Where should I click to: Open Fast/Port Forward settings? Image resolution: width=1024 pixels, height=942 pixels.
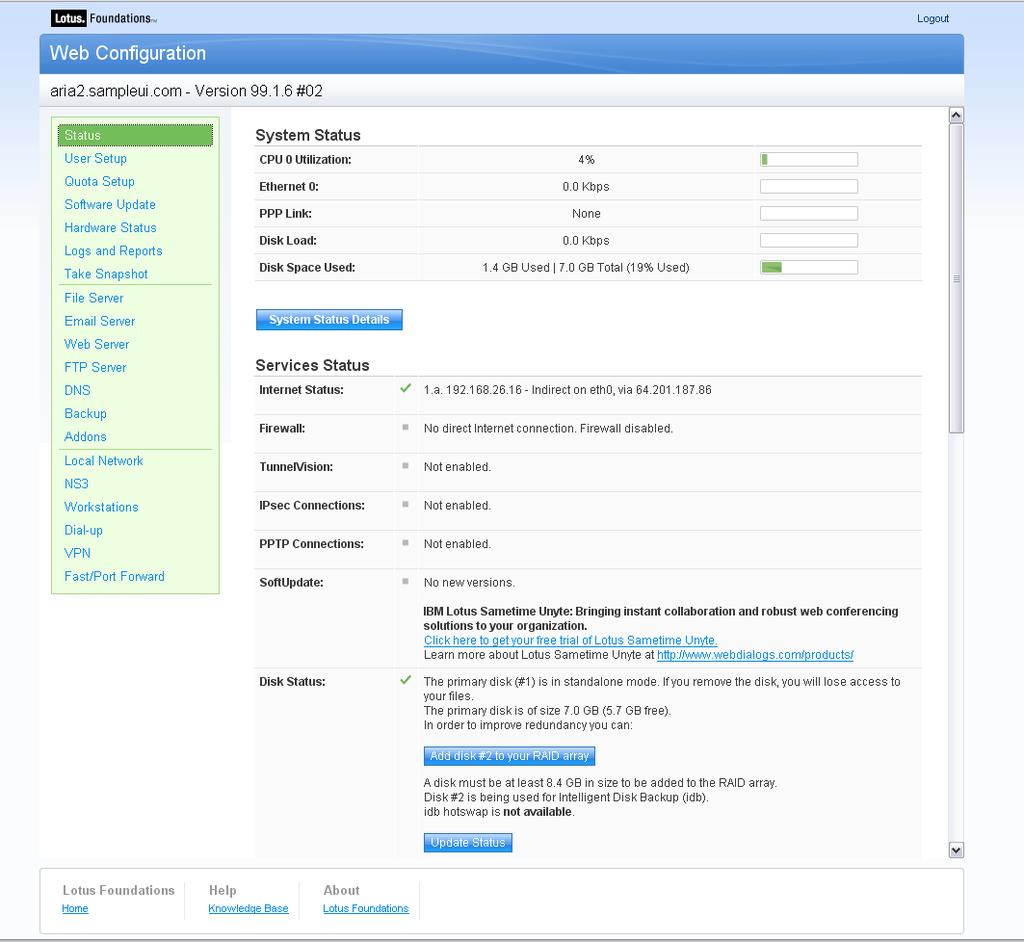(114, 576)
